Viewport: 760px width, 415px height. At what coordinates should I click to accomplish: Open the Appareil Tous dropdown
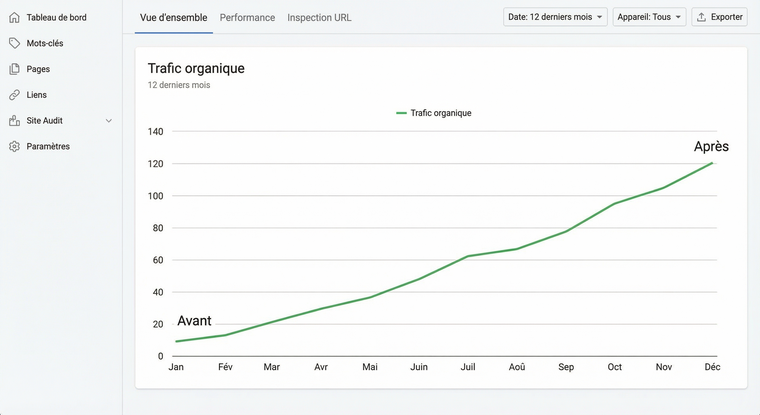[649, 17]
